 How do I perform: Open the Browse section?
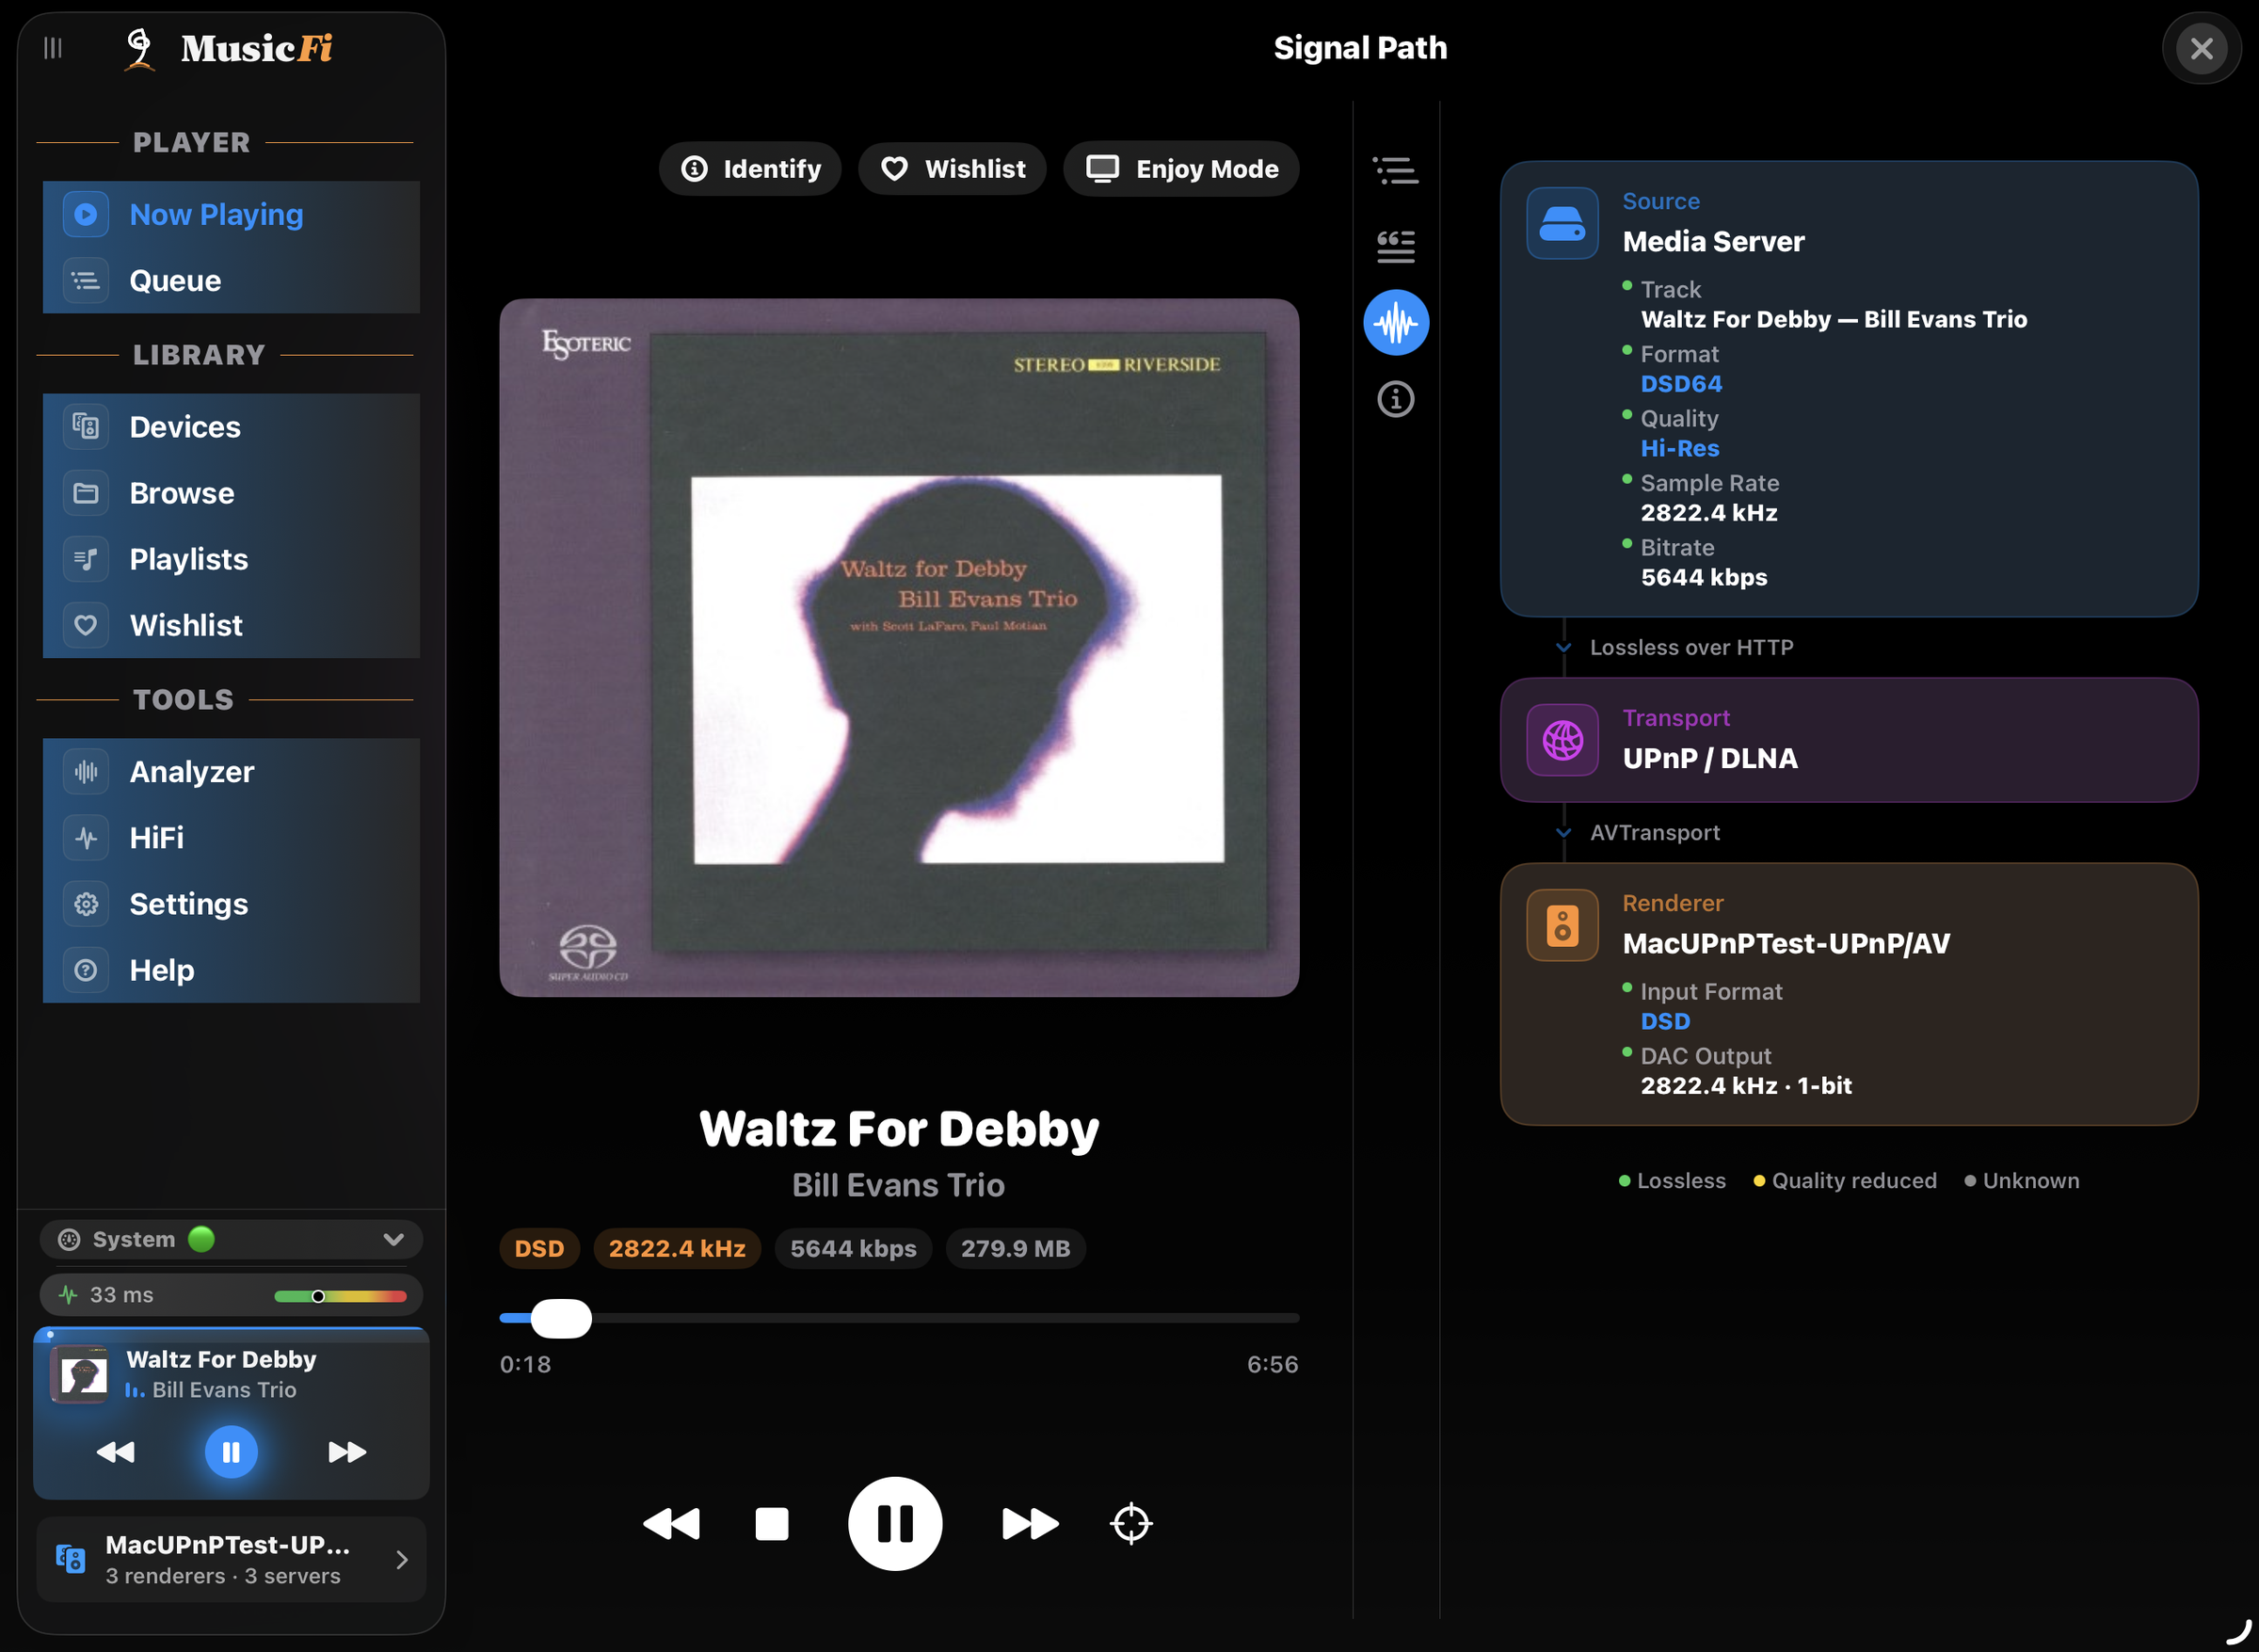pos(231,493)
